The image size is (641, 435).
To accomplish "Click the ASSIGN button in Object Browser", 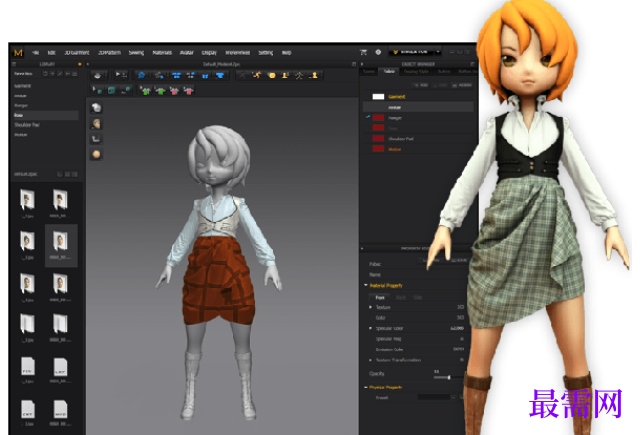I will pyautogui.click(x=462, y=85).
